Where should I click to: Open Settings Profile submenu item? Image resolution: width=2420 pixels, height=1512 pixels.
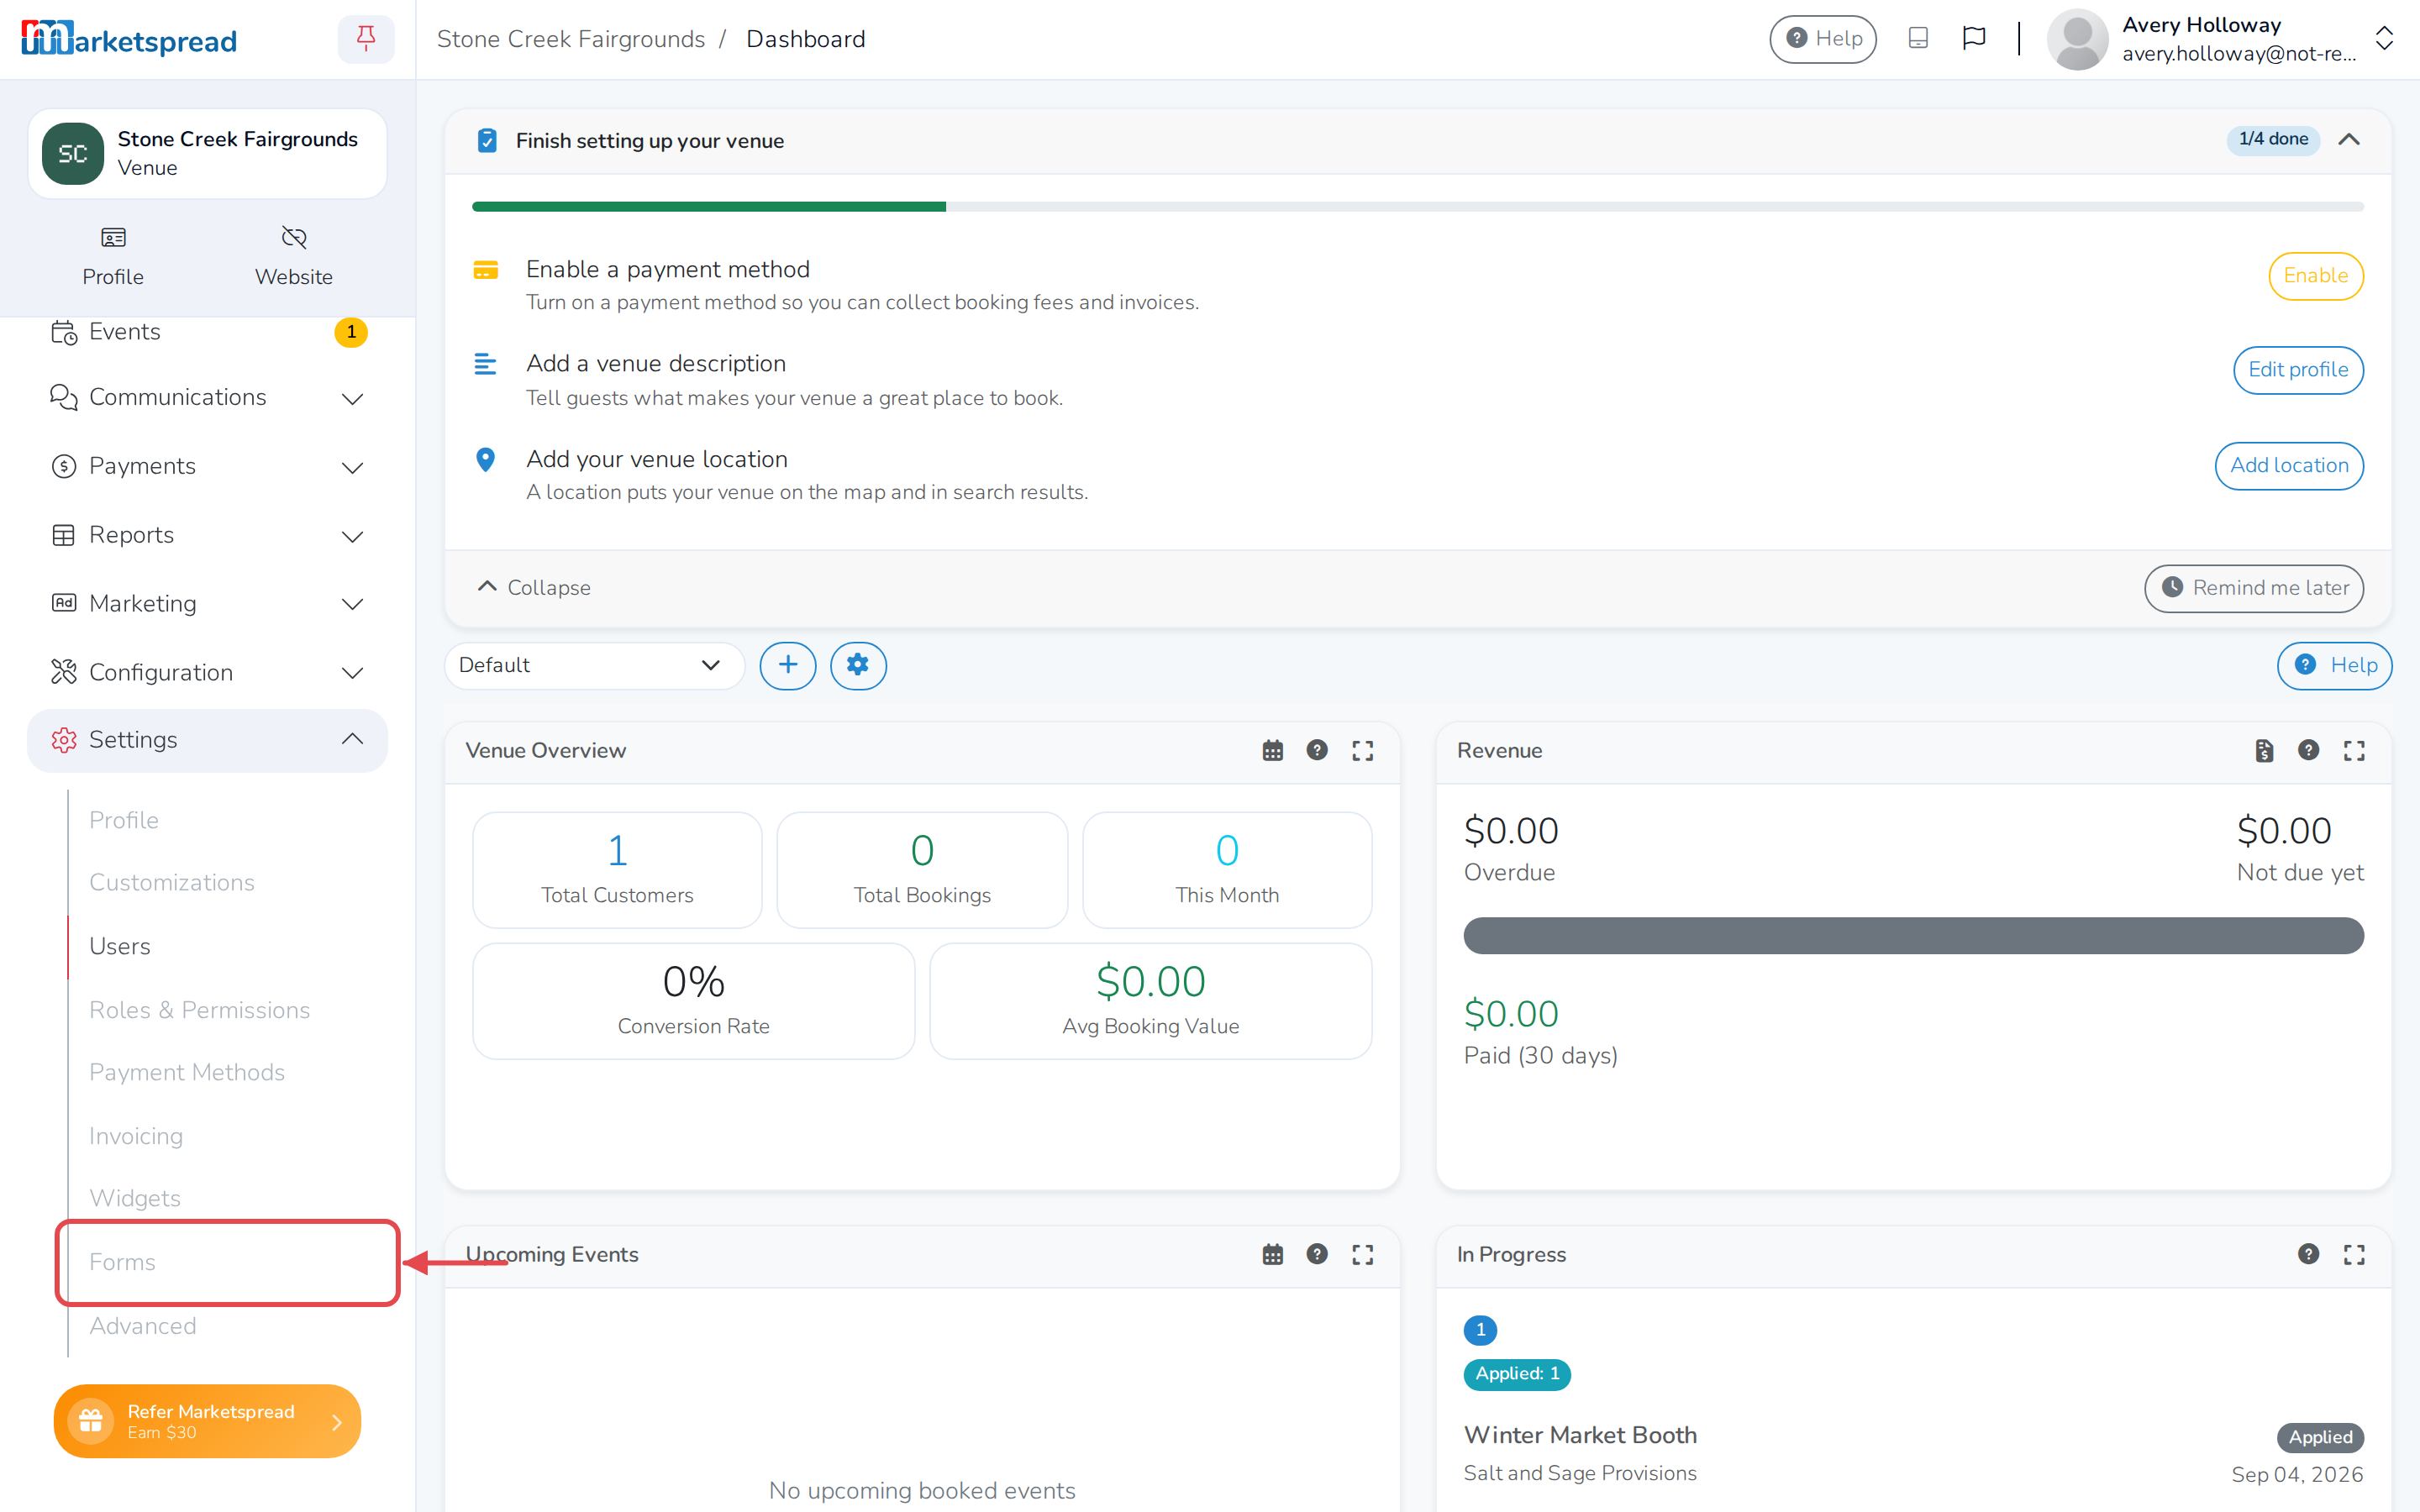coord(124,820)
